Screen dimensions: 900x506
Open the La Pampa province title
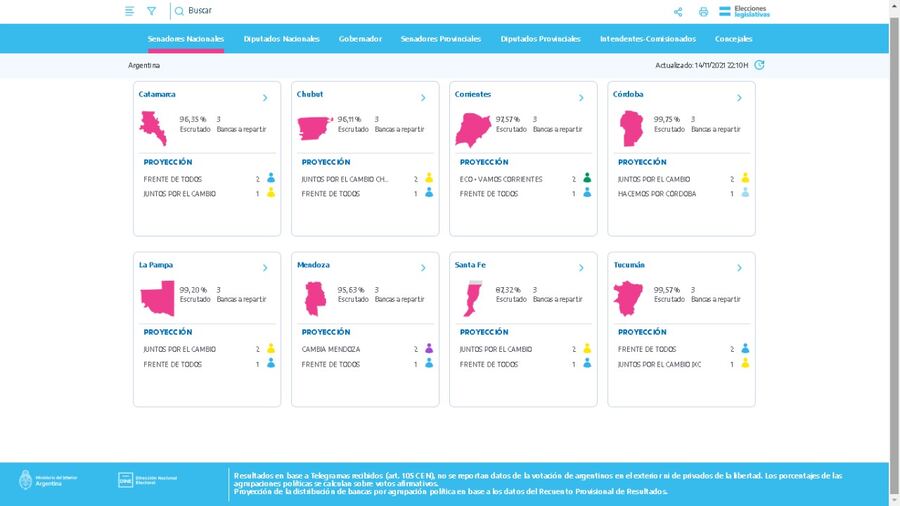[156, 265]
